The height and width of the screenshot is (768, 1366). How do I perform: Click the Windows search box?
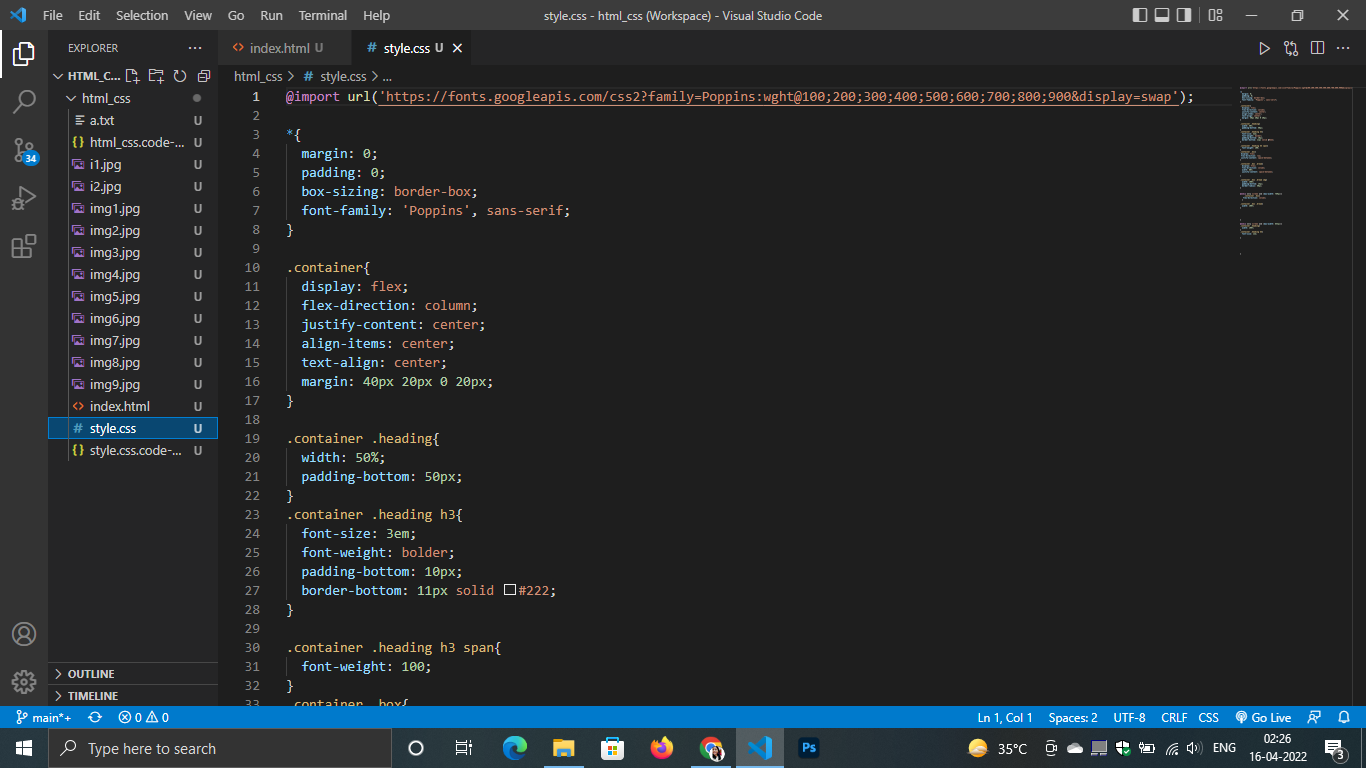[220, 748]
